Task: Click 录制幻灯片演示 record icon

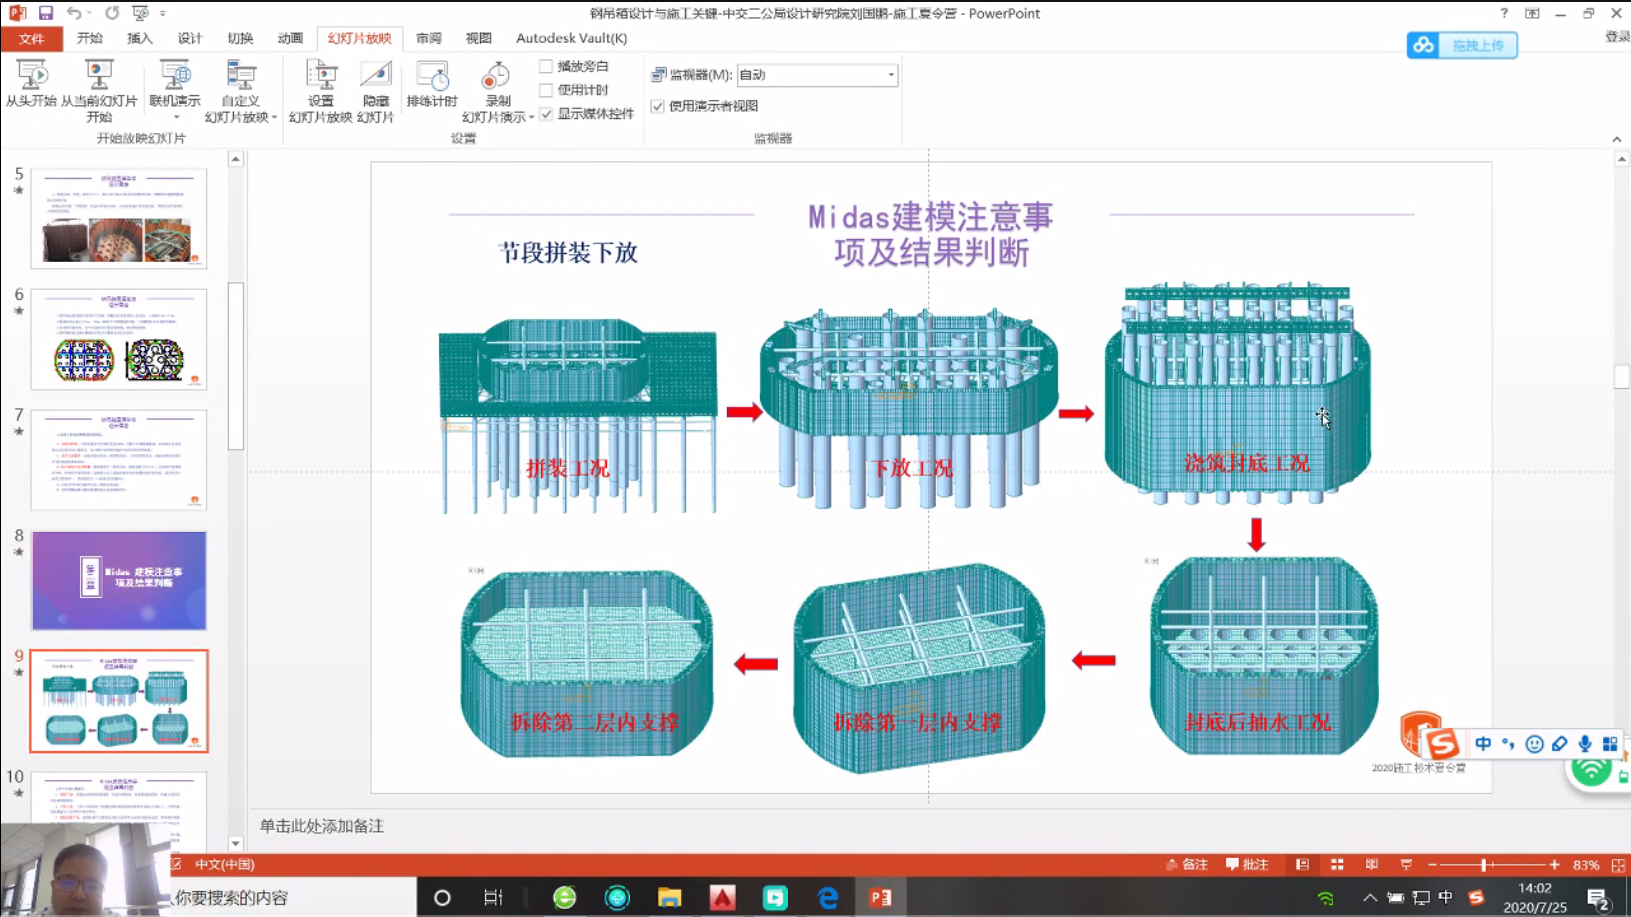Action: click(x=496, y=76)
